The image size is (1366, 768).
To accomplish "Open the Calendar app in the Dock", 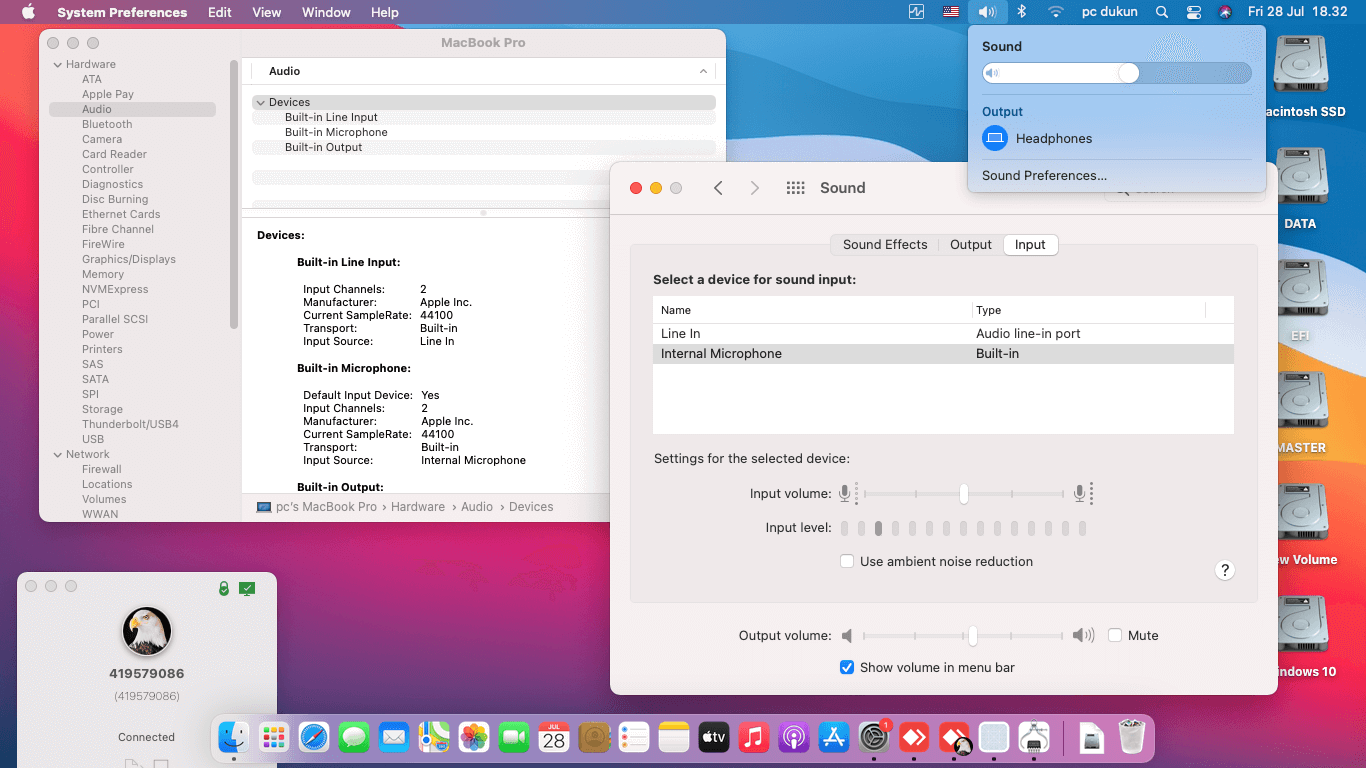I will pyautogui.click(x=554, y=738).
